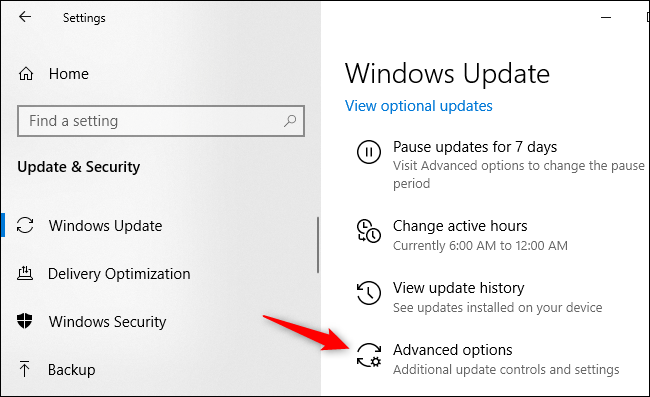Click the Windows Security shield icon

click(x=24, y=321)
